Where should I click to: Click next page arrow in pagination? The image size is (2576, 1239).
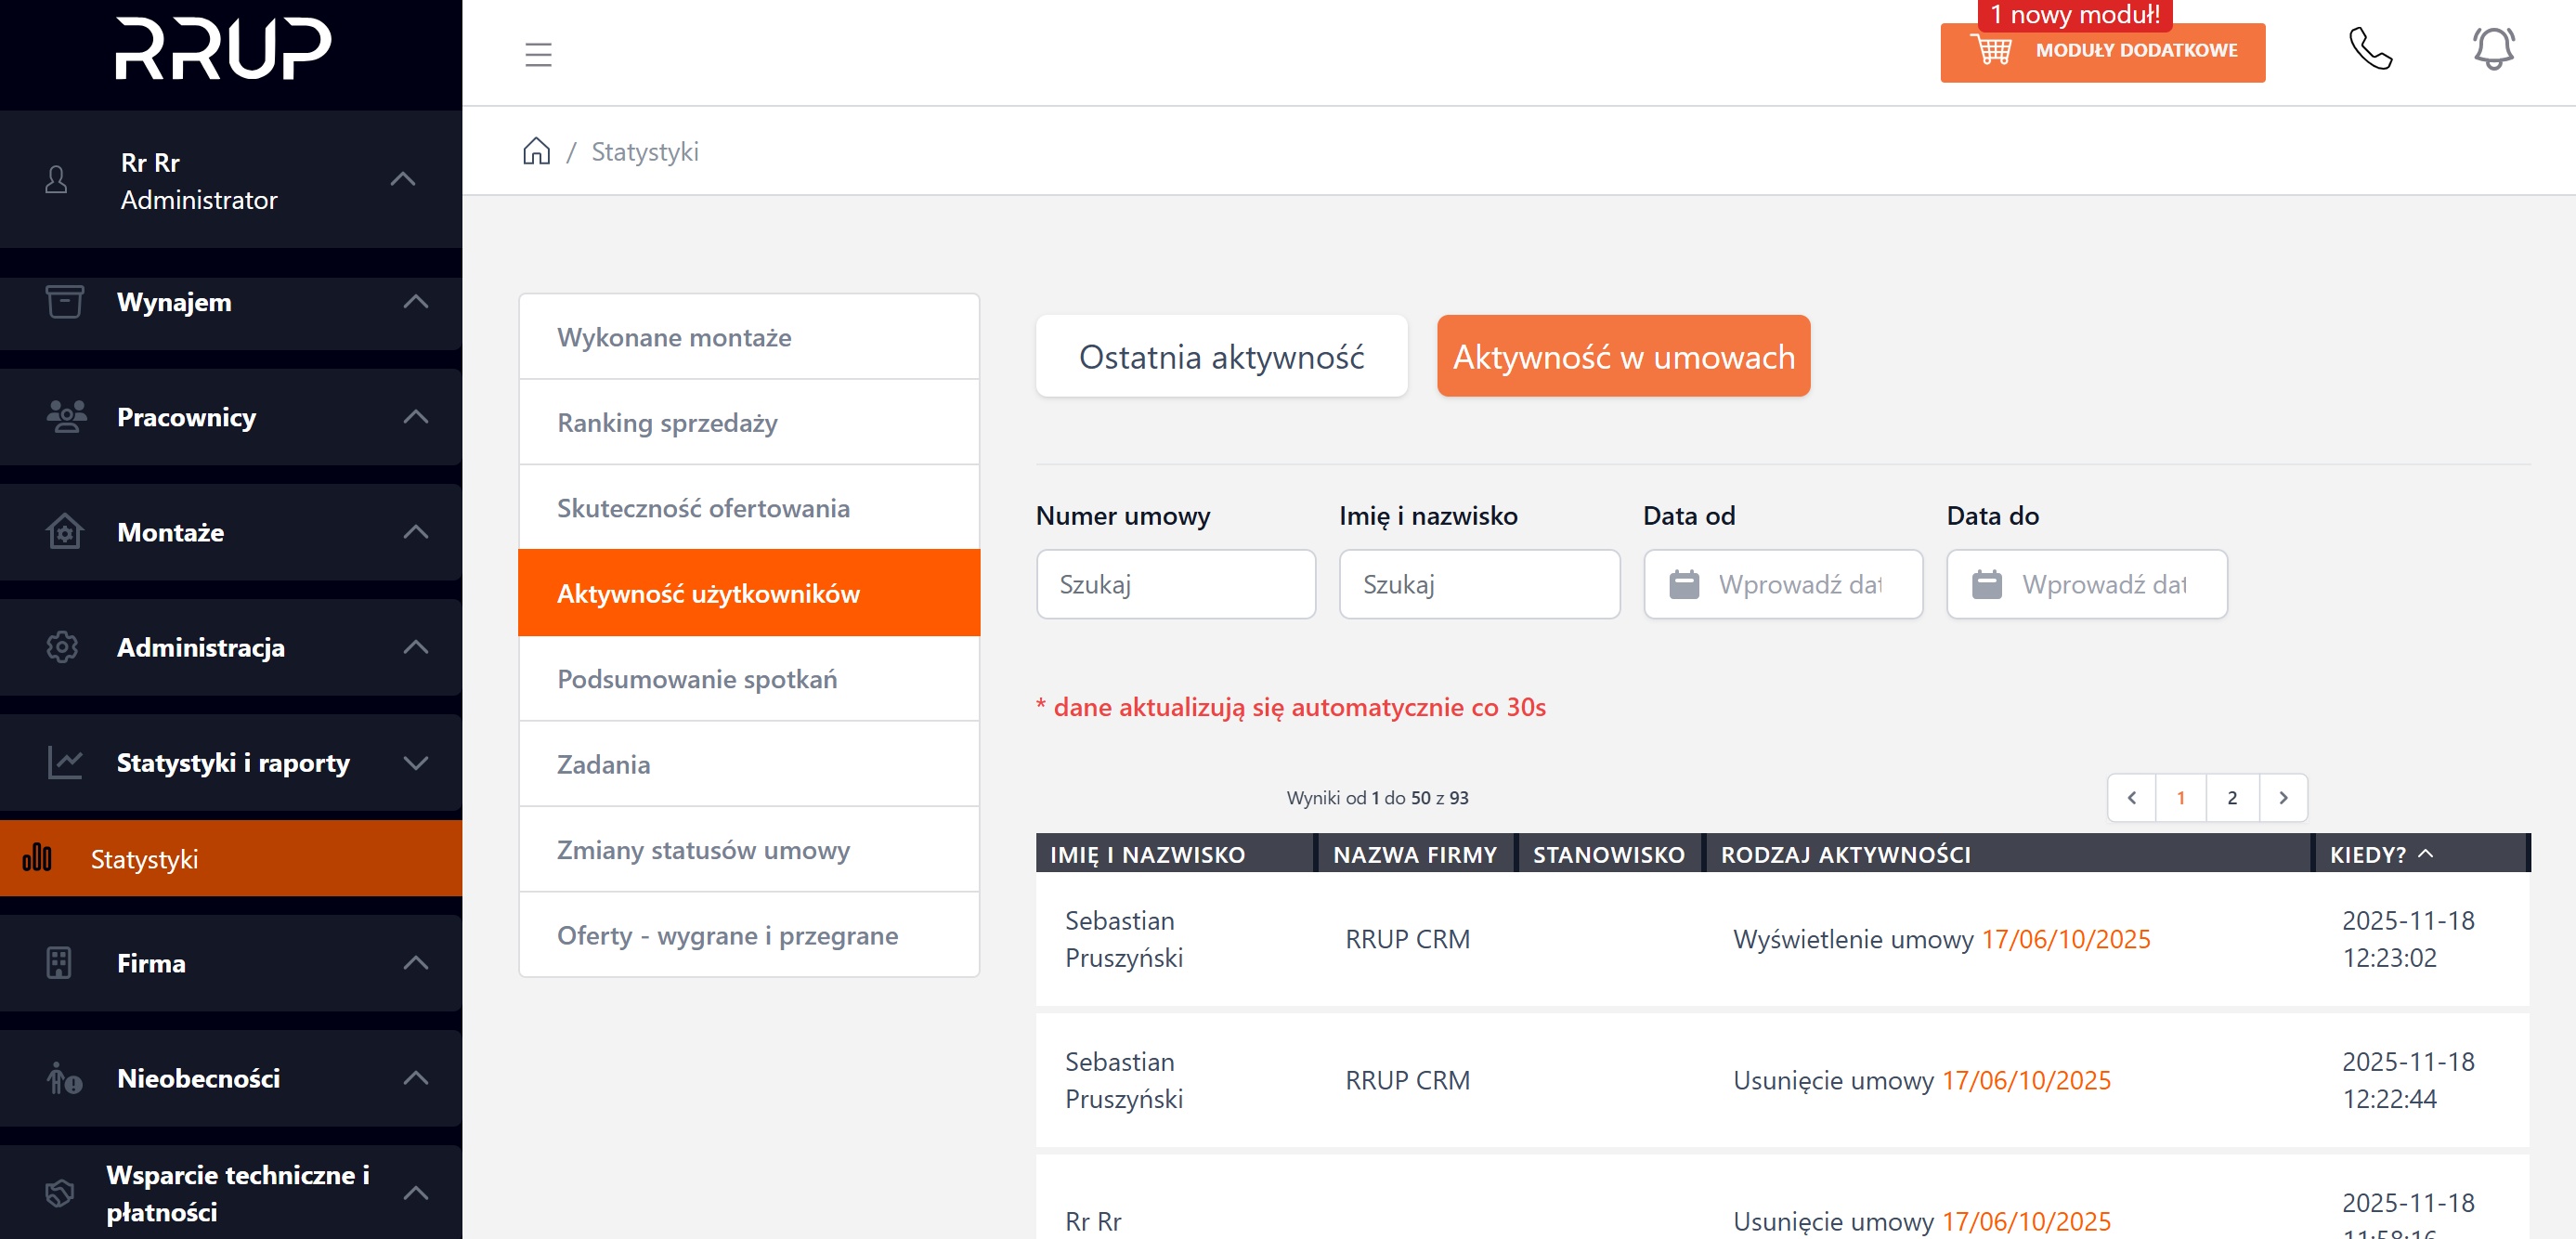coord(2282,797)
